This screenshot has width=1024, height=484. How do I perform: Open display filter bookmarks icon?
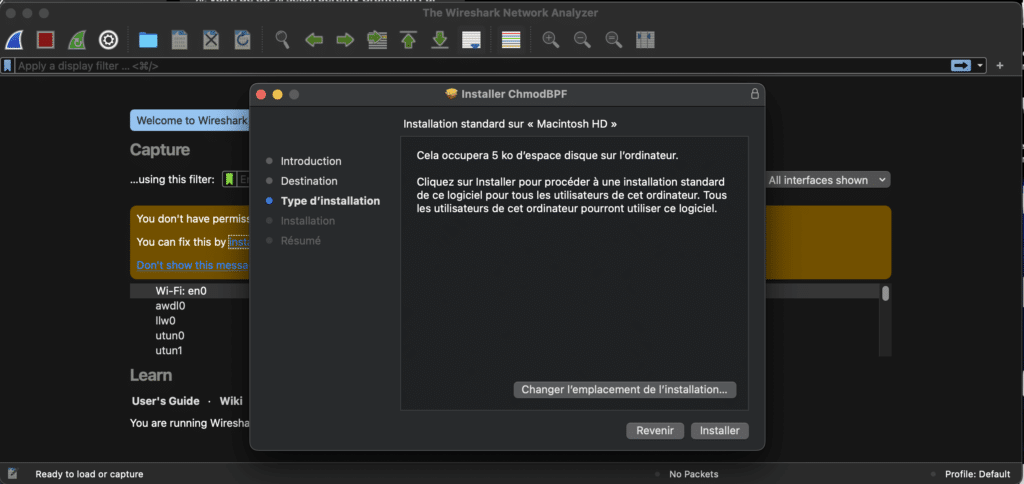7,65
